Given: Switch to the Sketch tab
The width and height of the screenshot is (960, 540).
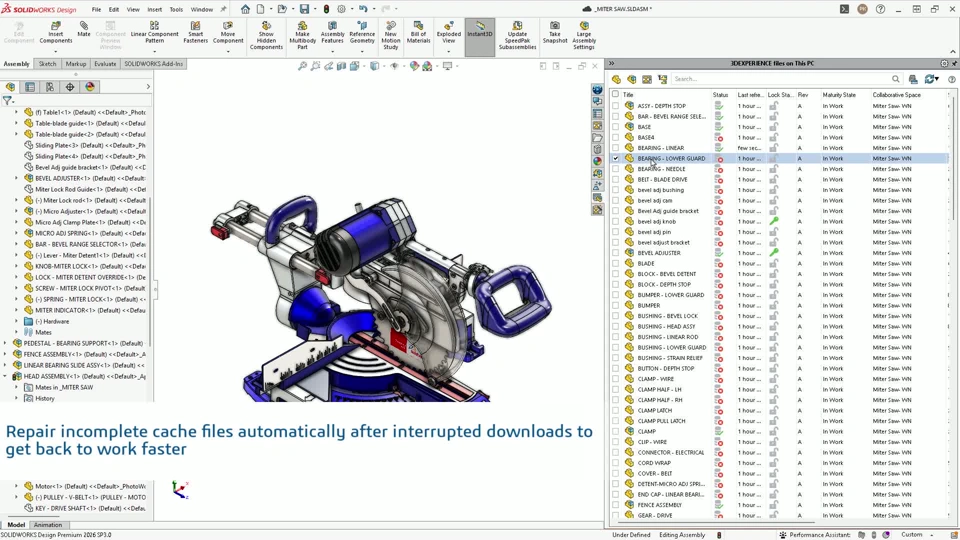Looking at the screenshot, I should tap(47, 64).
